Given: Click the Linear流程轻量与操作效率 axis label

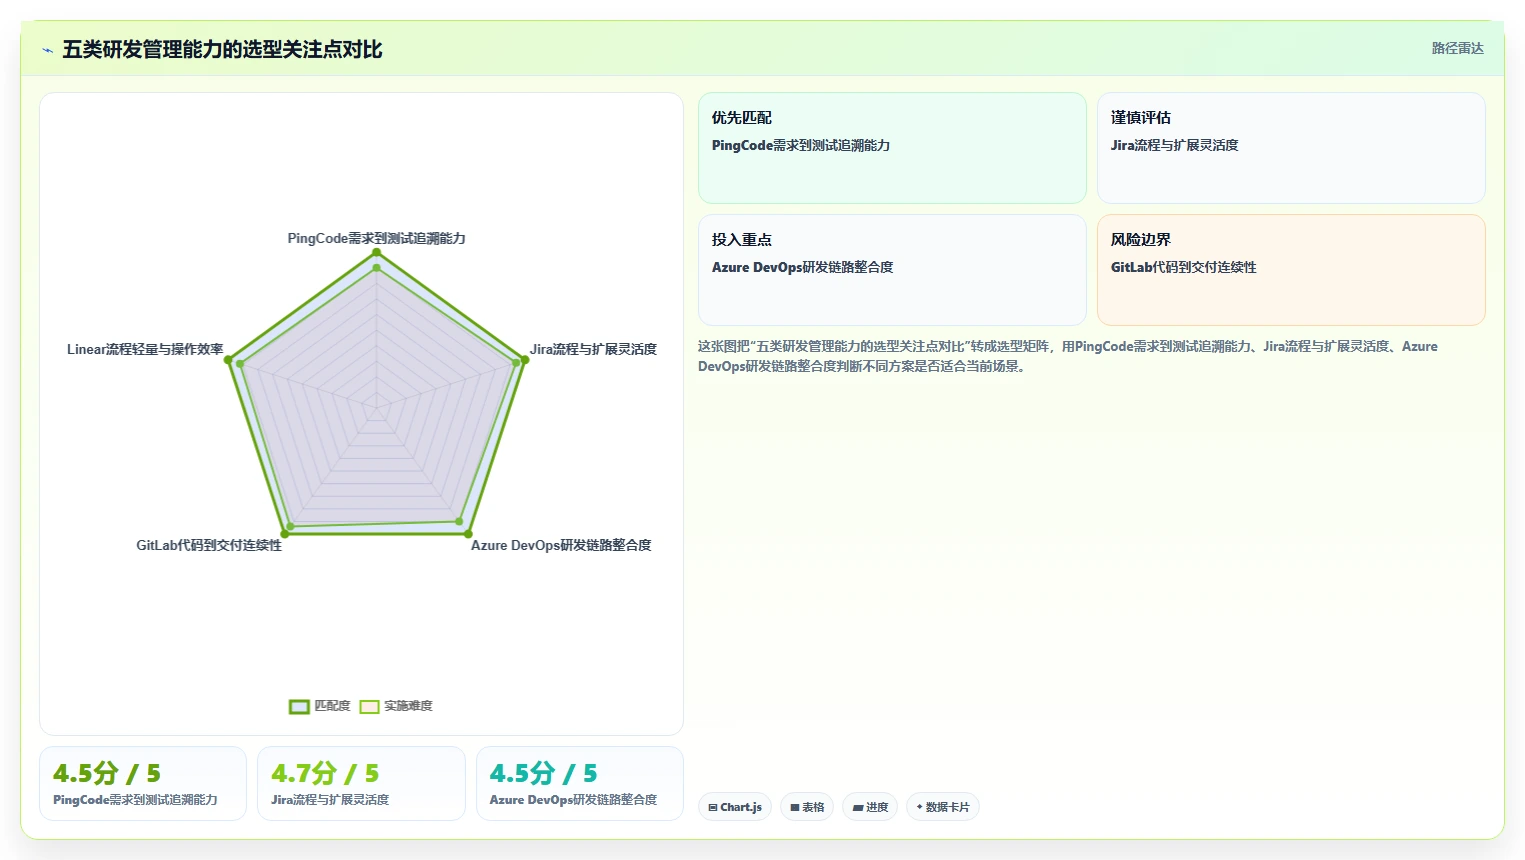Looking at the screenshot, I should [145, 349].
